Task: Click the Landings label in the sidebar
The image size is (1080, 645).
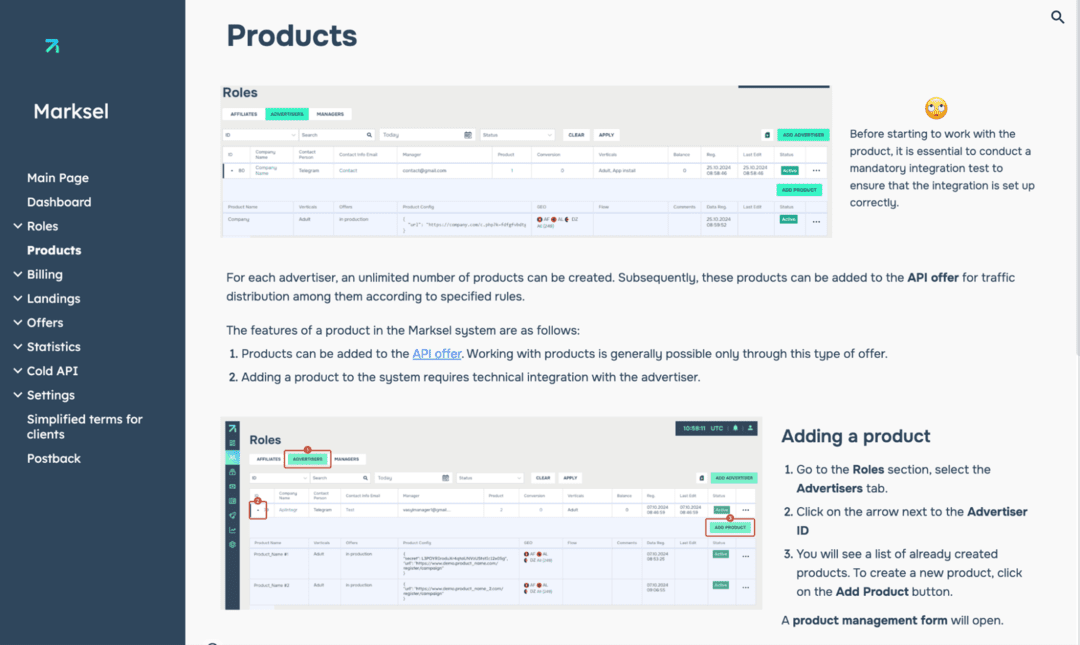Action: tap(54, 298)
